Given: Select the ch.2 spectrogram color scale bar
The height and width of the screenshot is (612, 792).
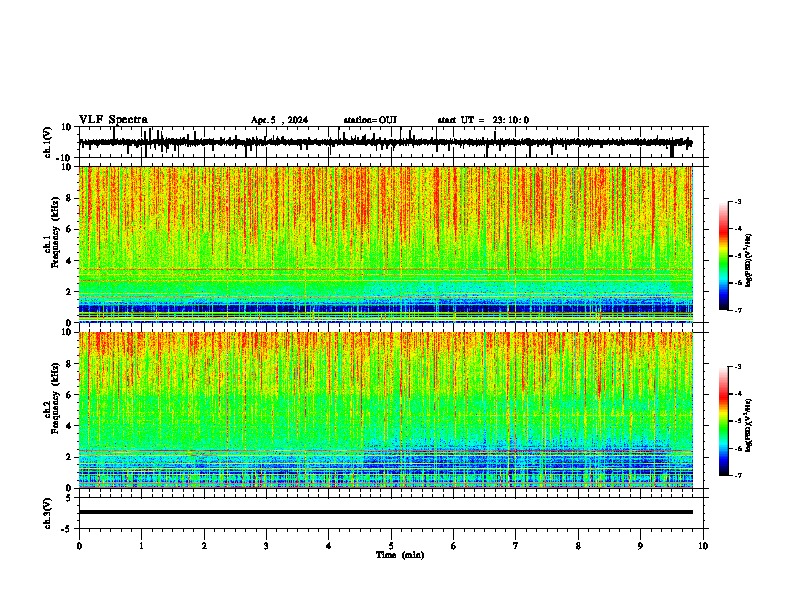Looking at the screenshot, I should click(724, 421).
